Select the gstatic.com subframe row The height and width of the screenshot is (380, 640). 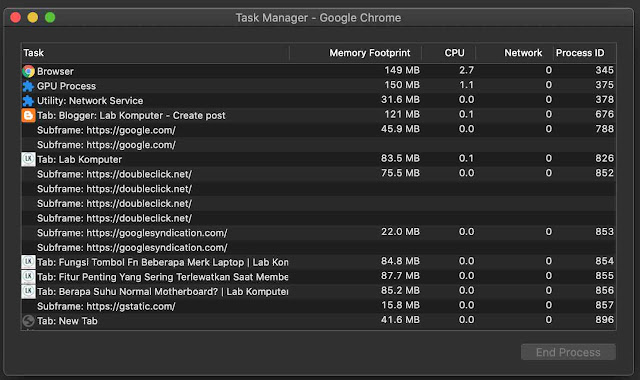pos(318,306)
